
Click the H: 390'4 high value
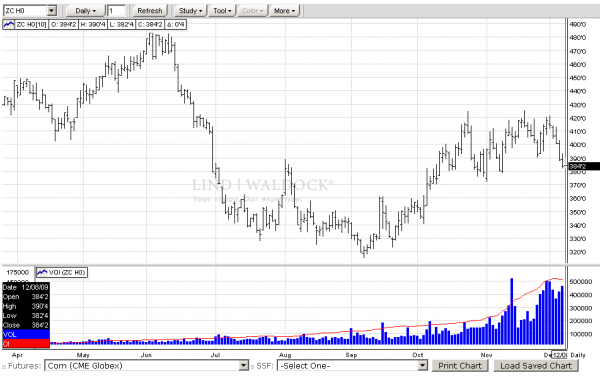coord(92,25)
